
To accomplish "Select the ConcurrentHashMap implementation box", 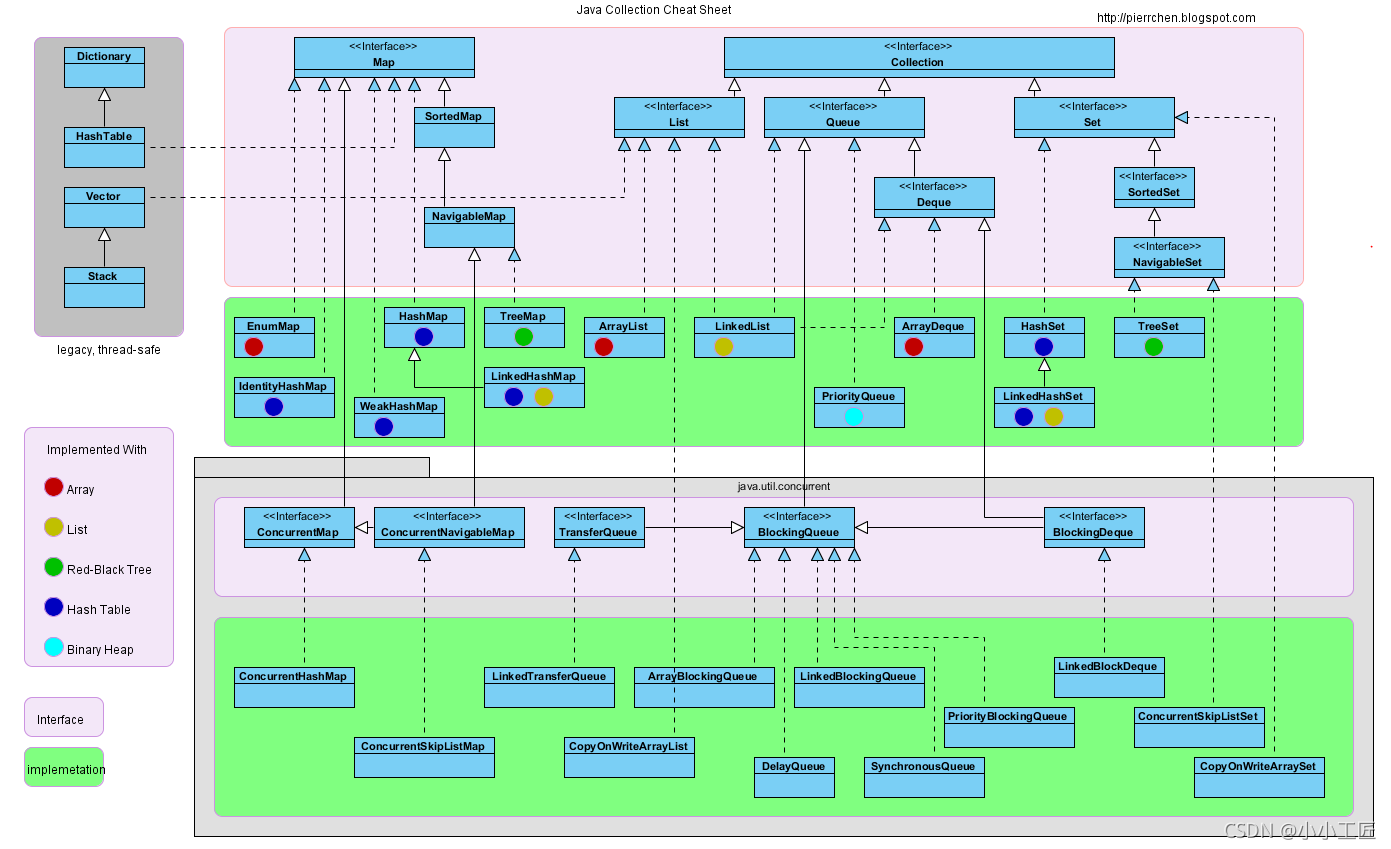I will click(x=294, y=687).
